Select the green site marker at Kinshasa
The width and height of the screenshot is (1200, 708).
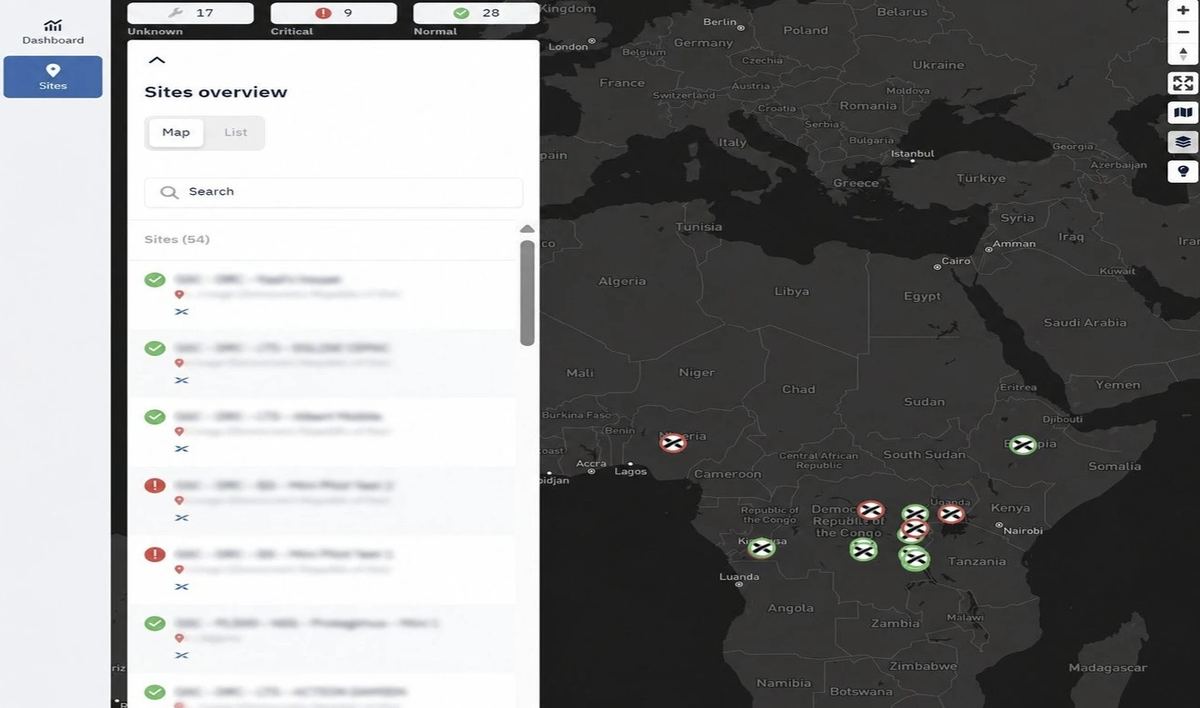coord(762,547)
